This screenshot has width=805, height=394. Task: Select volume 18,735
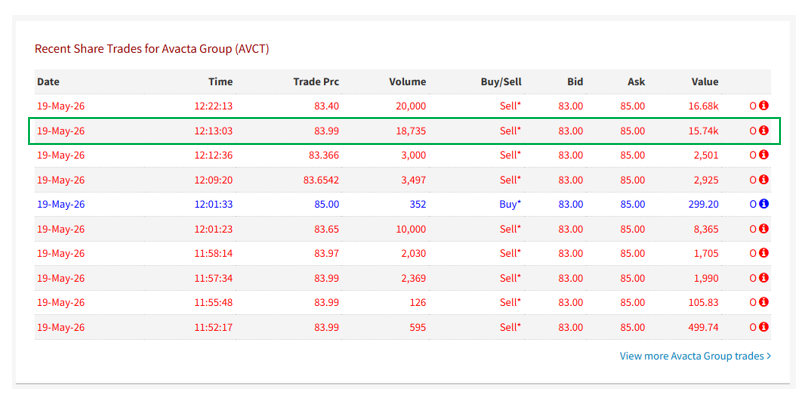(x=411, y=131)
